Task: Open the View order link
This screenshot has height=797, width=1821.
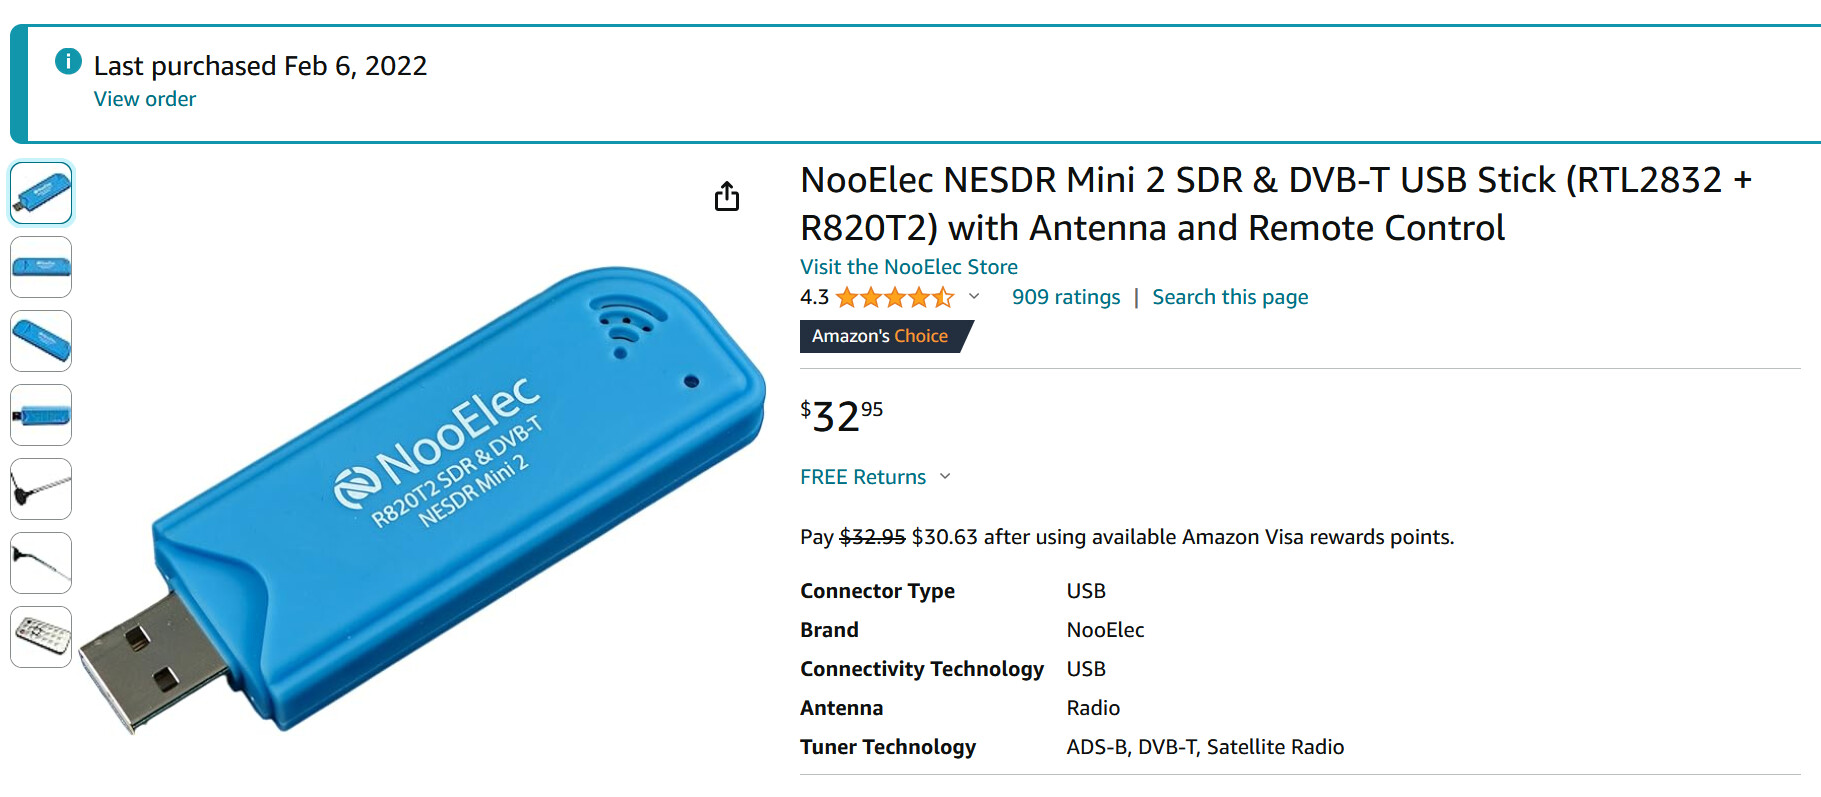Action: click(145, 99)
